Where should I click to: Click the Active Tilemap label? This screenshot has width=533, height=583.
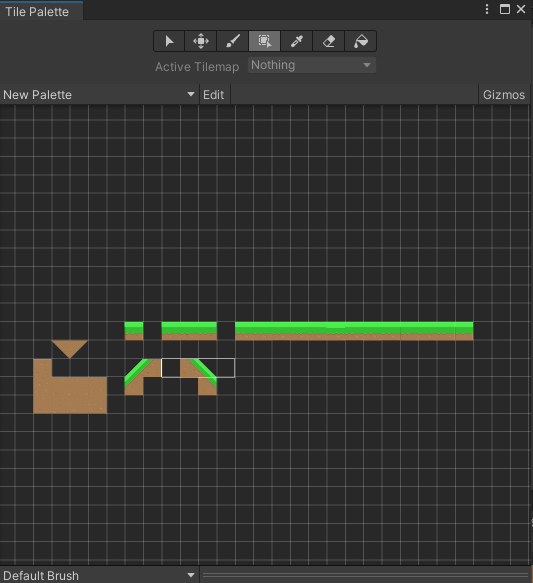(x=197, y=67)
